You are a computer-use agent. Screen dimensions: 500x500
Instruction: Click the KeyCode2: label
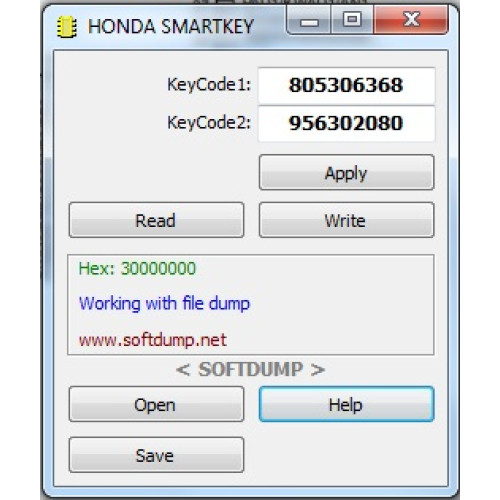[x=209, y=122]
